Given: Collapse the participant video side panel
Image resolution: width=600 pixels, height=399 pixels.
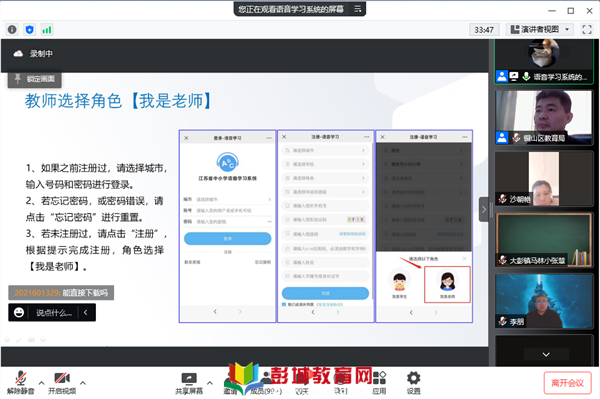Looking at the screenshot, I should click(484, 209).
